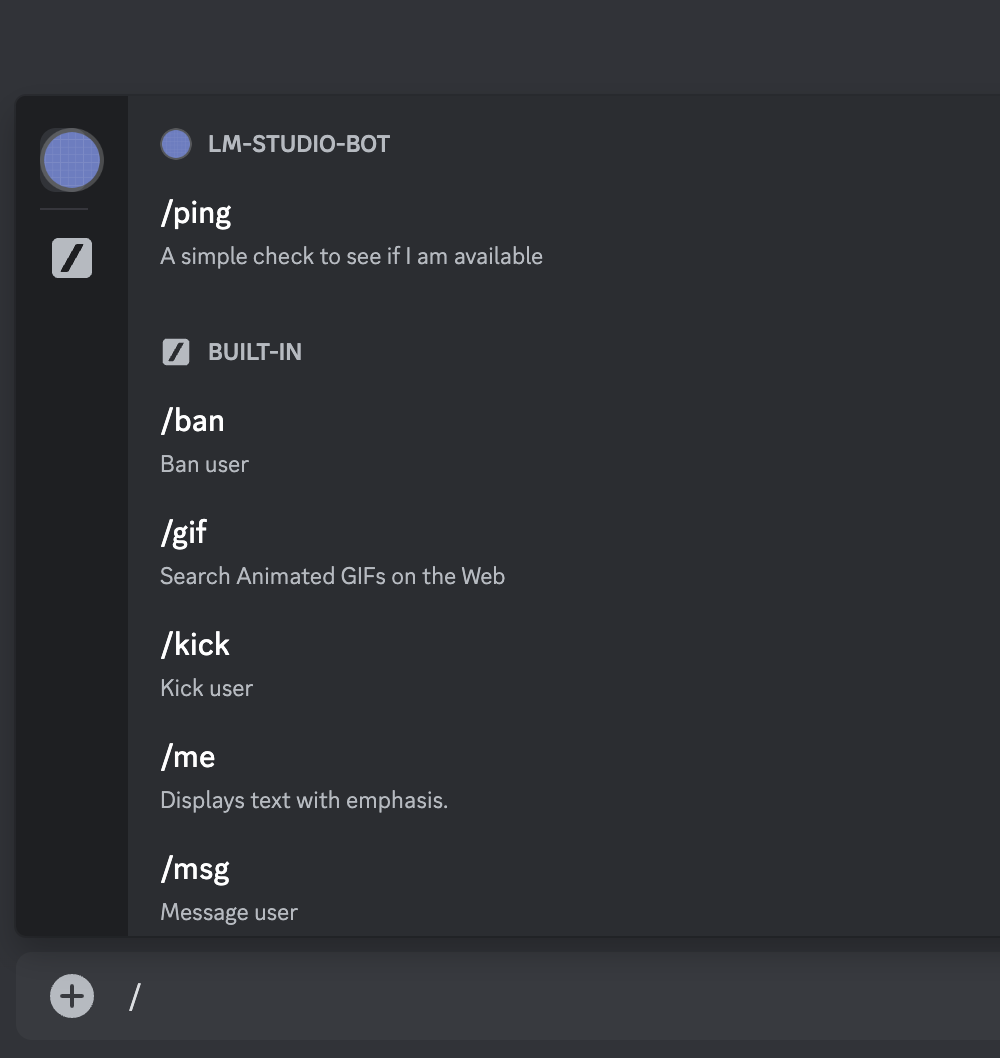Viewport: 1000px width, 1058px height.
Task: Click the Built-In slash icon in sidebar
Action: tap(71, 258)
